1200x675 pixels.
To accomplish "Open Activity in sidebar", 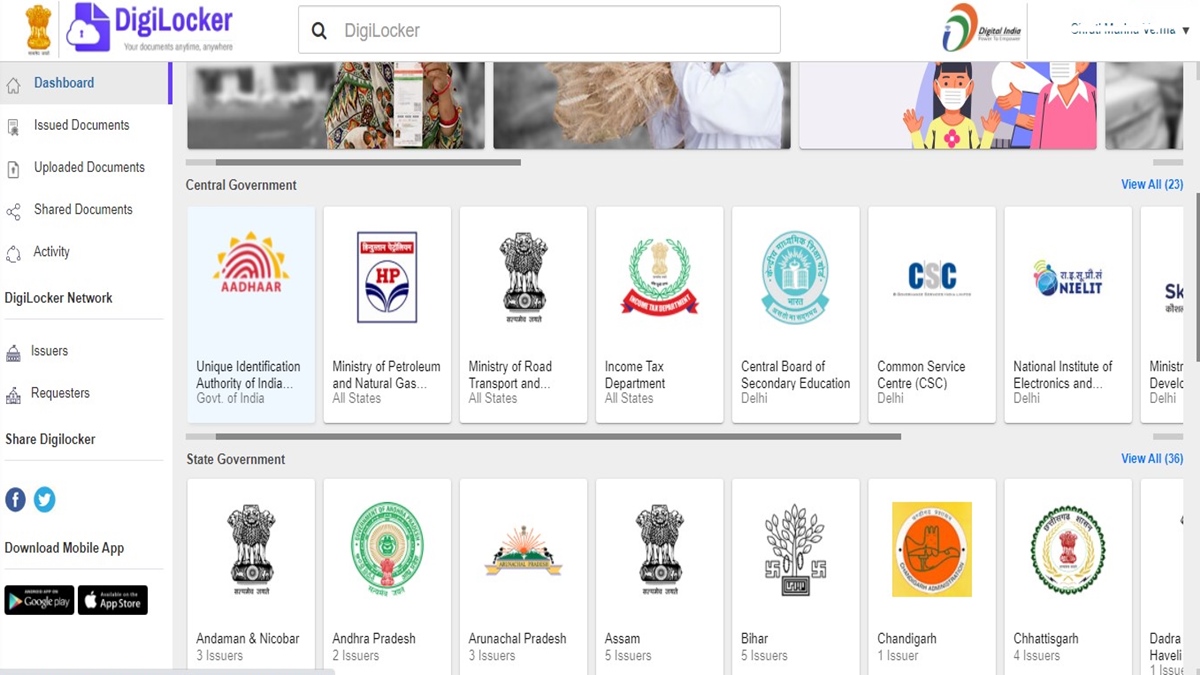I will click(51, 251).
